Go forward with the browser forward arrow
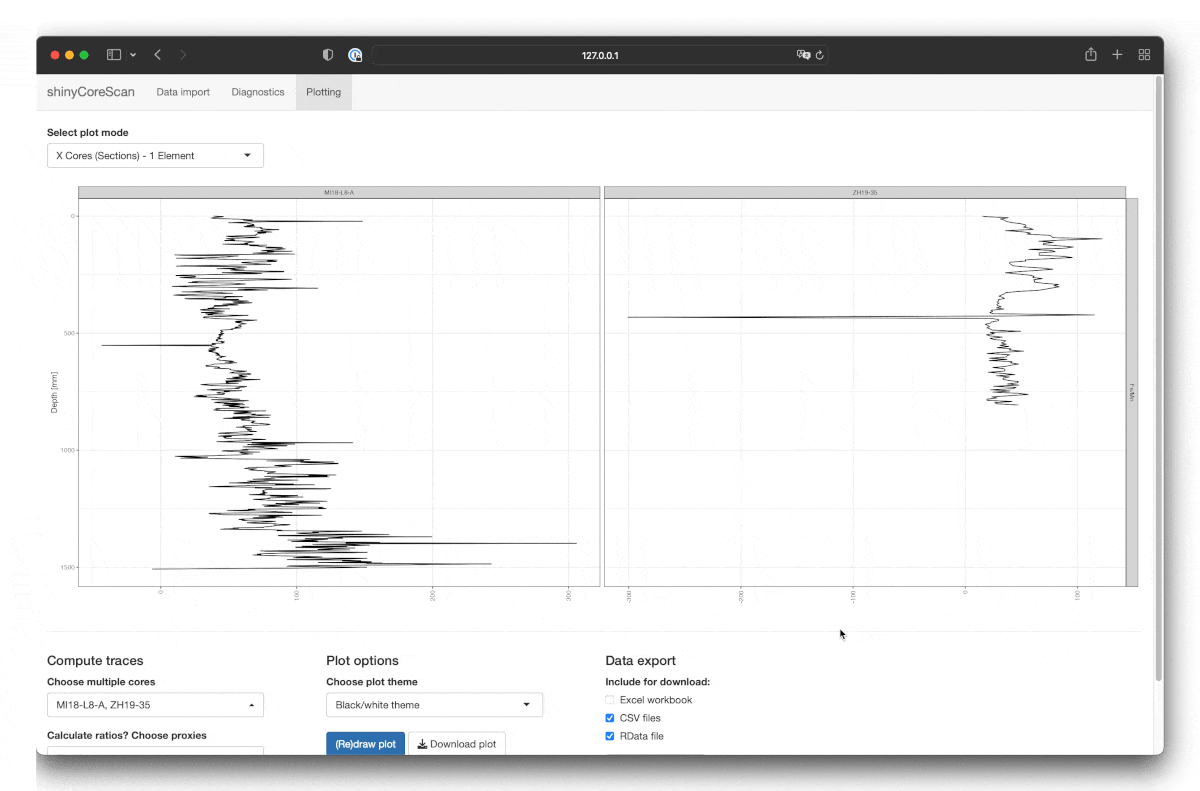Image resolution: width=1200 pixels, height=791 pixels. click(x=183, y=55)
